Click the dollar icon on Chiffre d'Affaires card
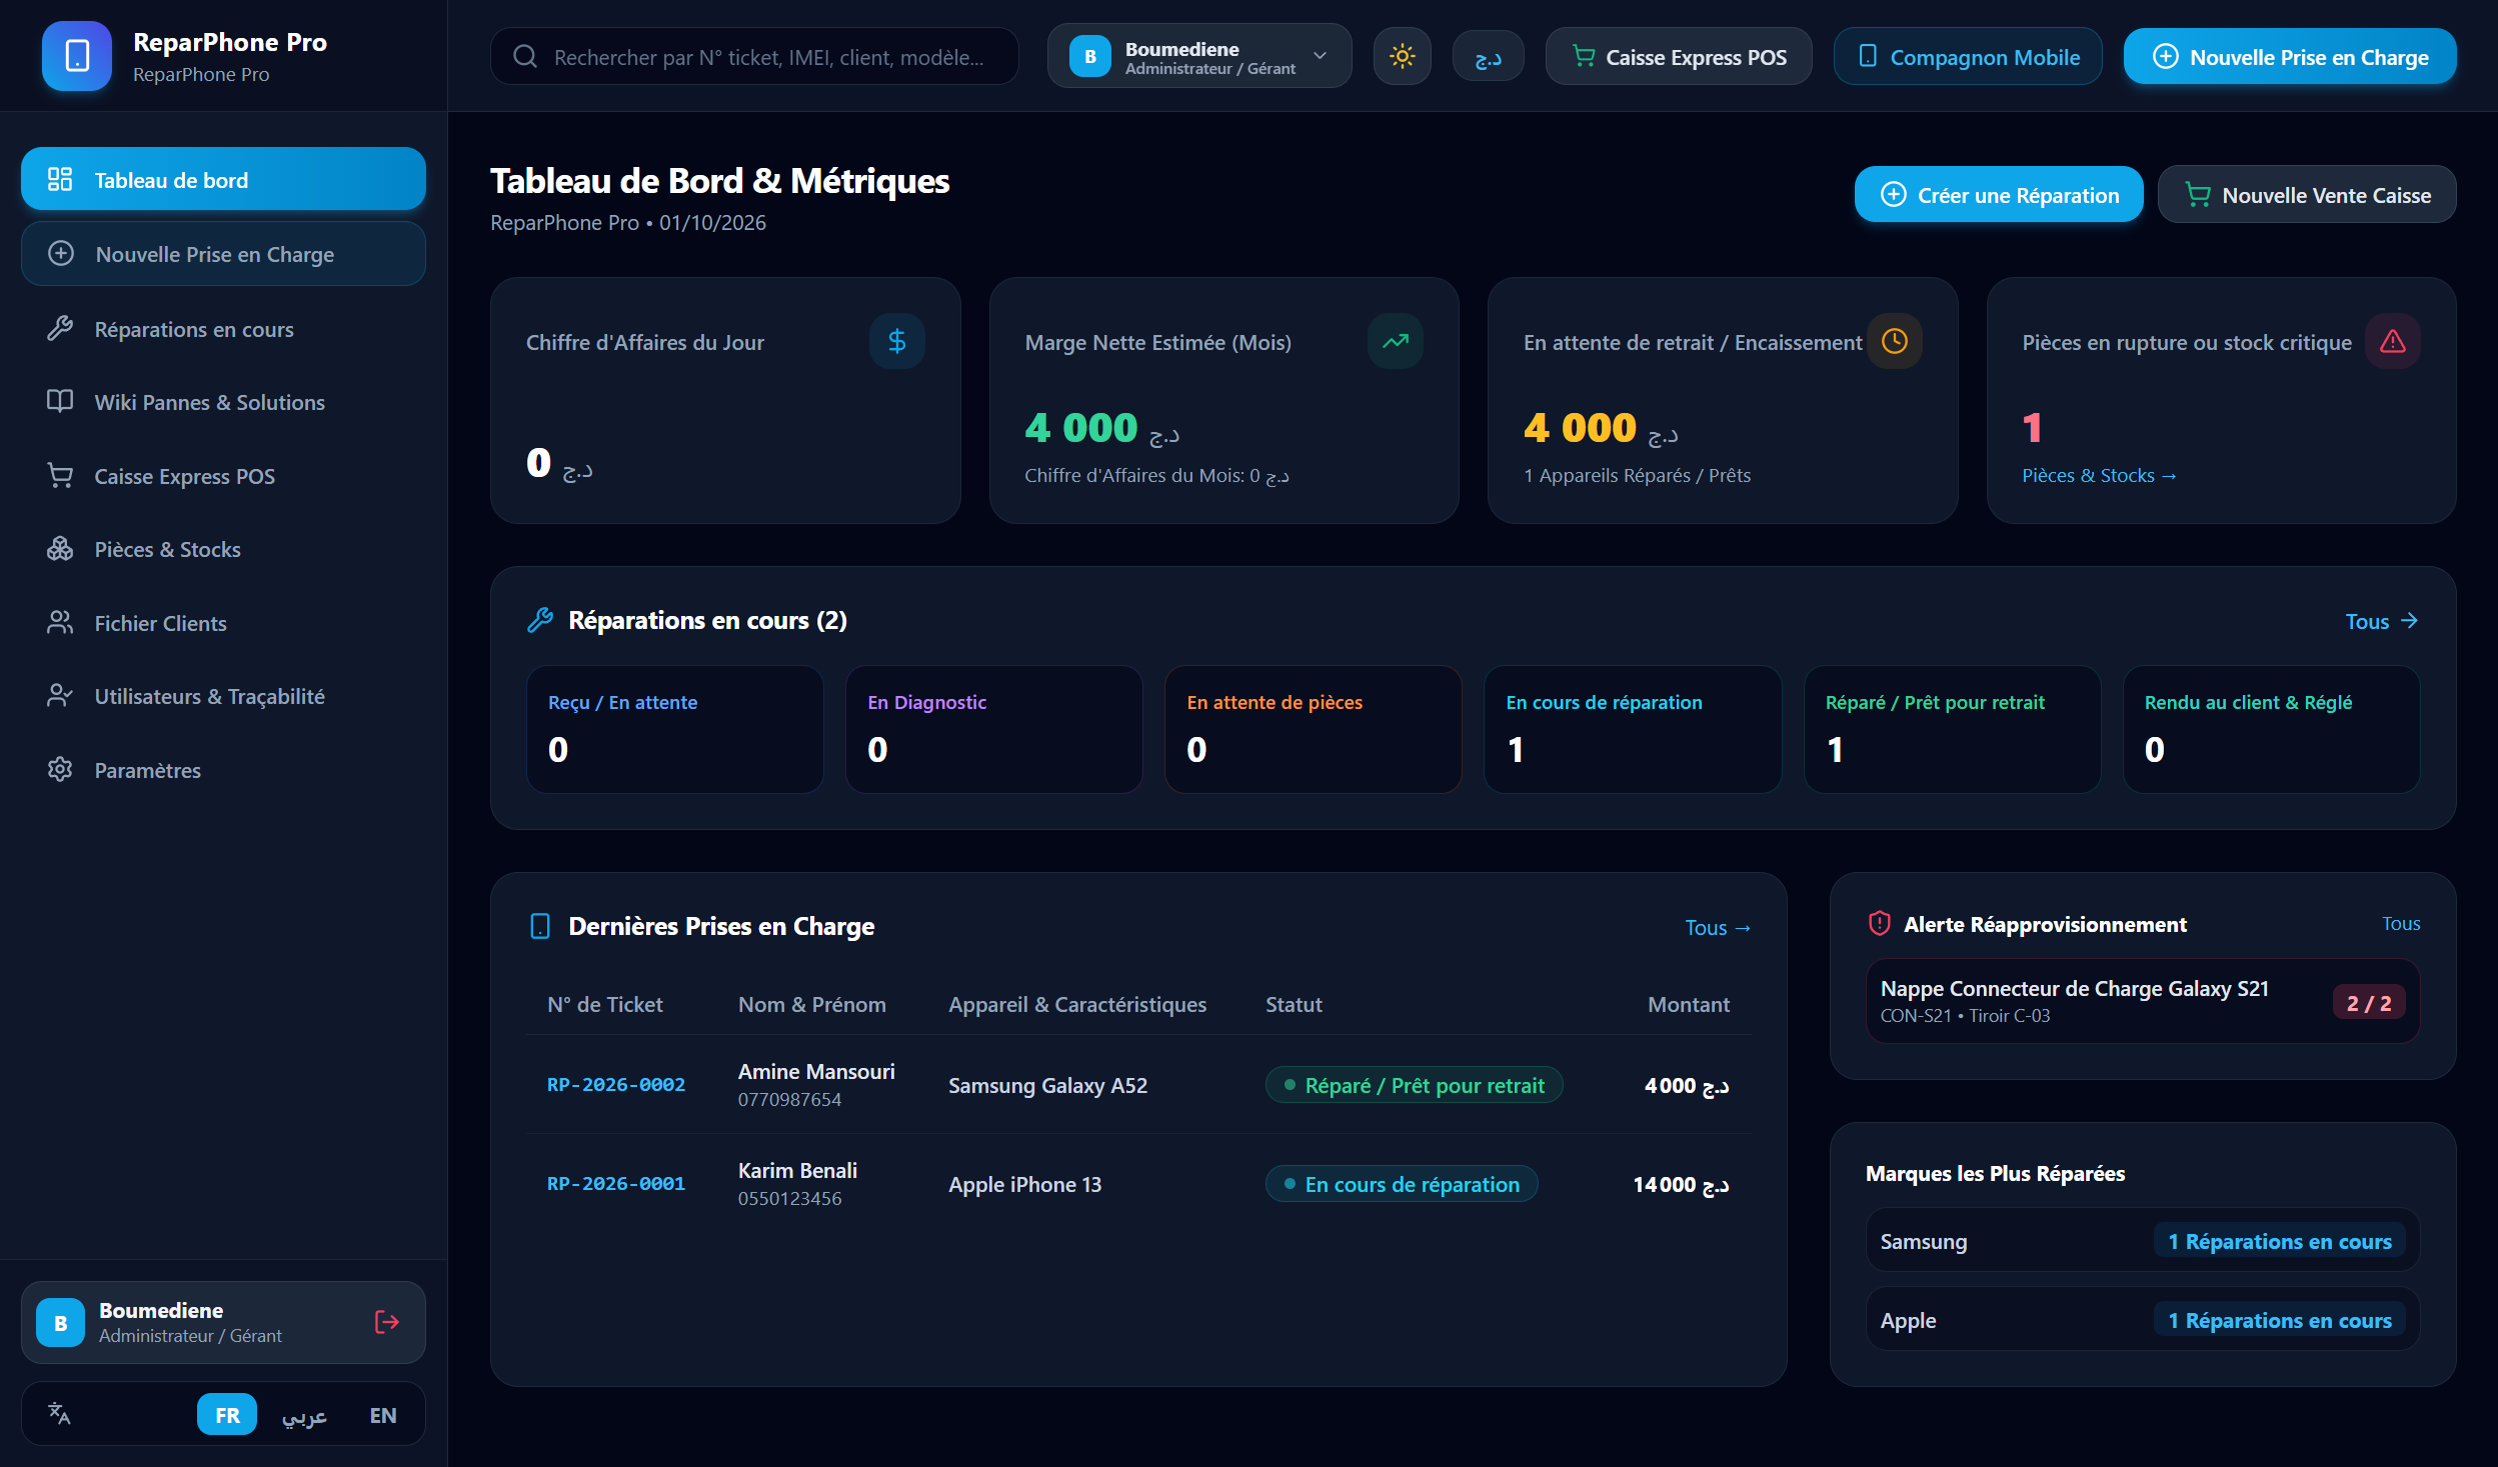The height and width of the screenshot is (1467, 2498). tap(897, 341)
